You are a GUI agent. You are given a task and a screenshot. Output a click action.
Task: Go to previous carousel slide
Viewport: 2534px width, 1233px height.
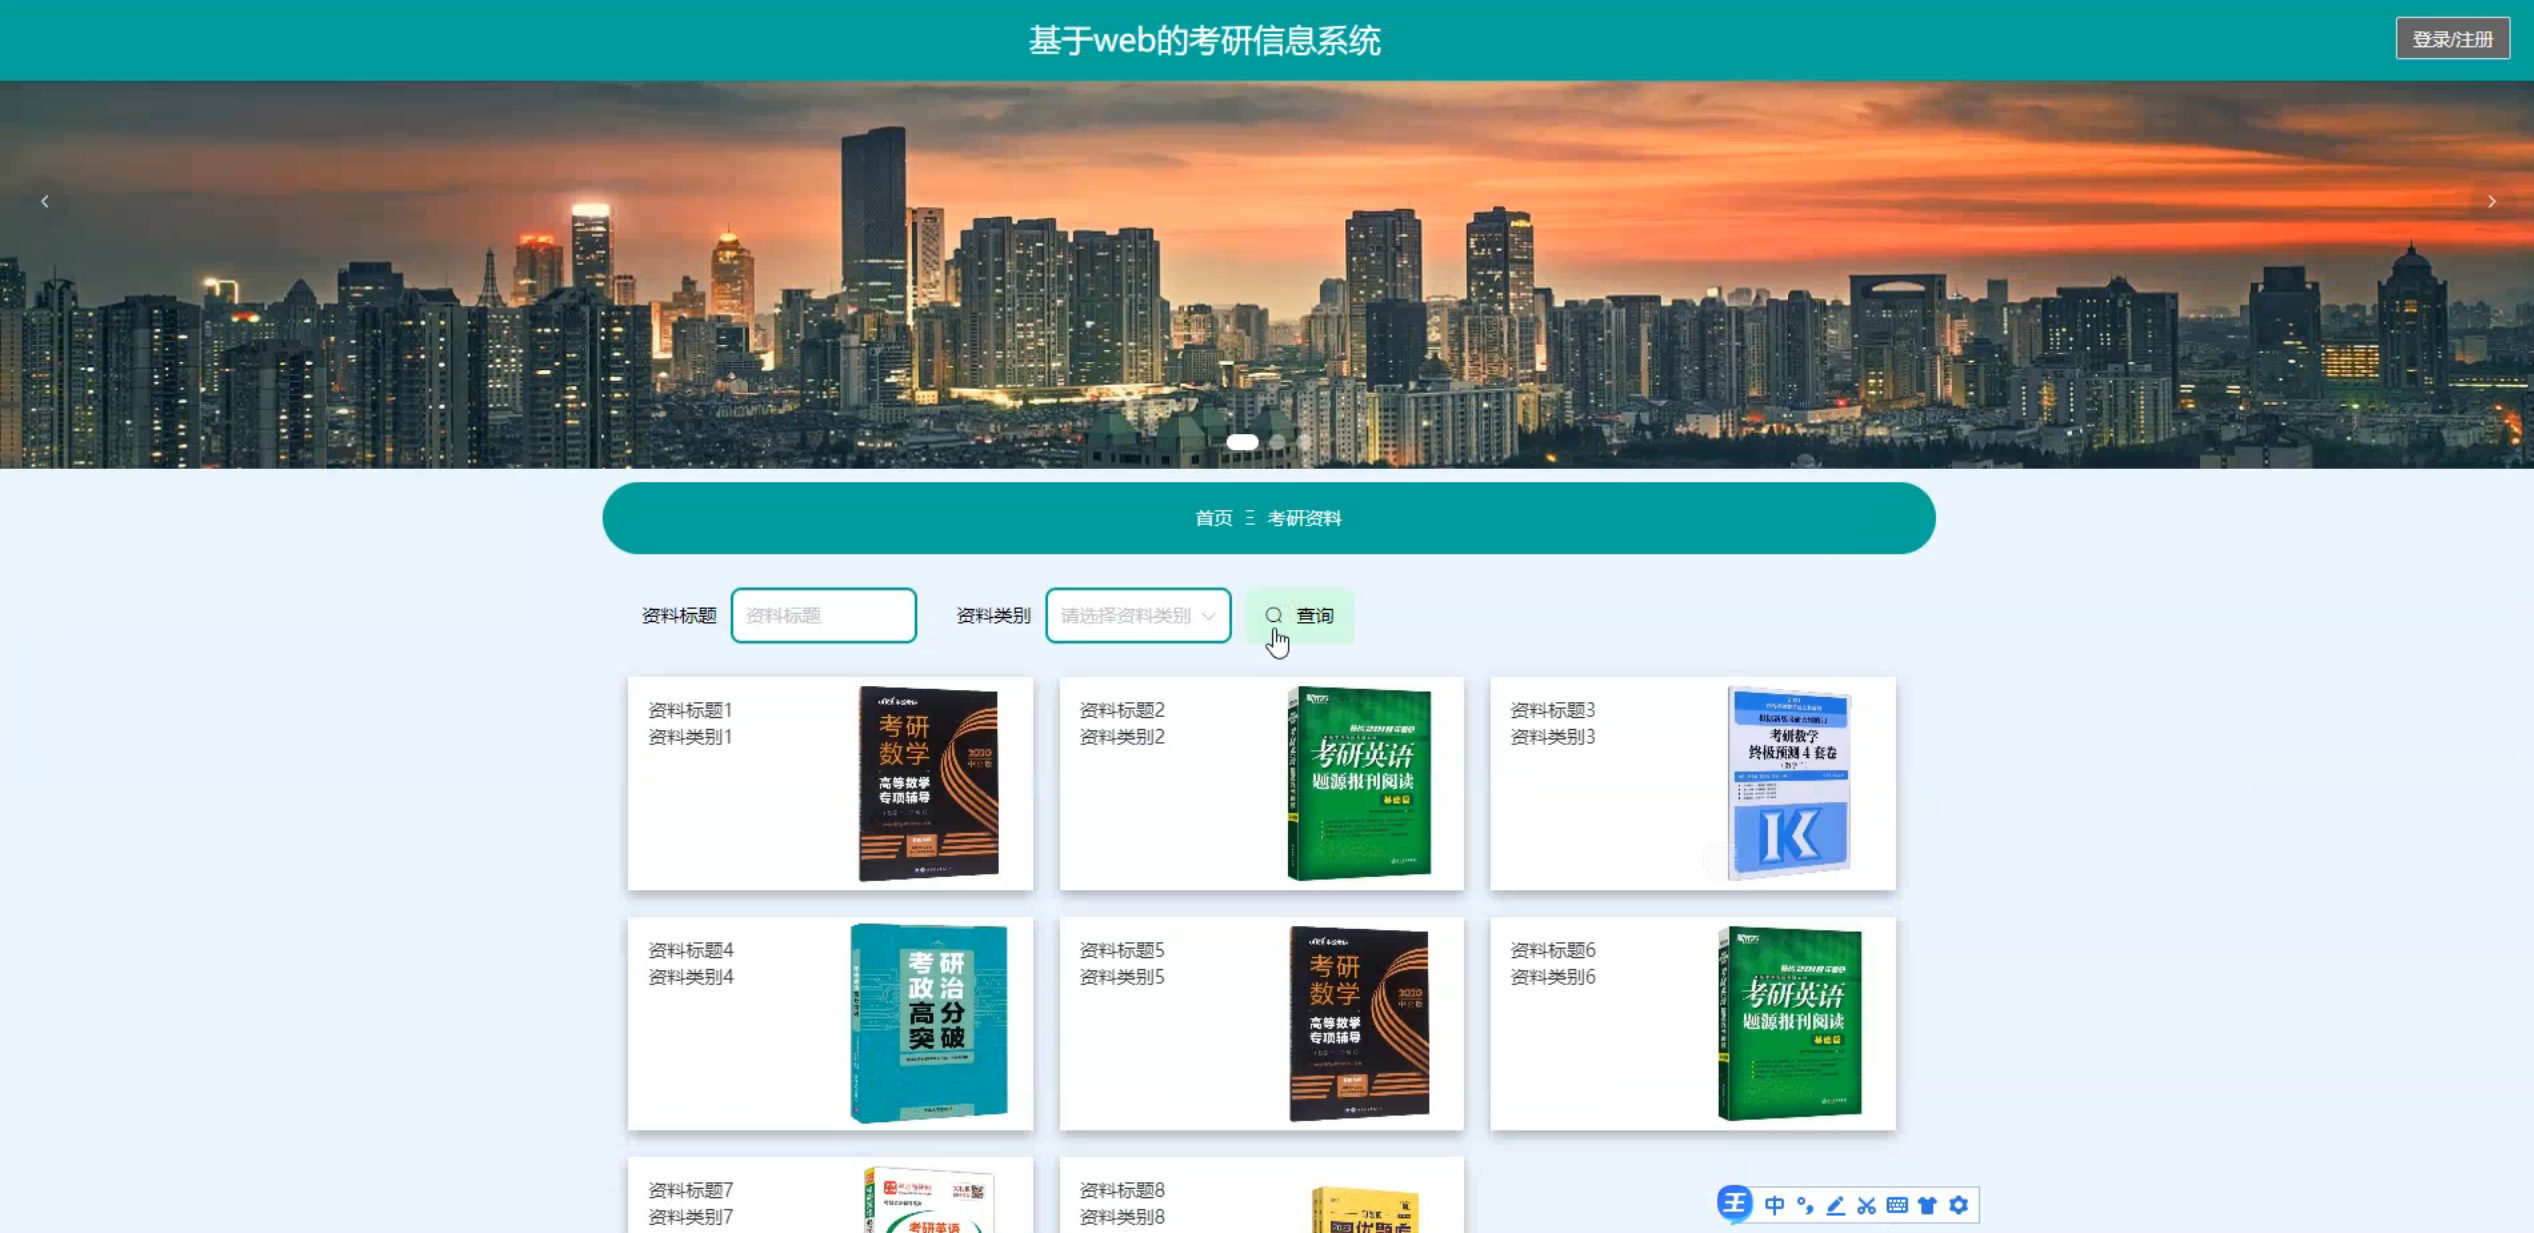[x=45, y=201]
